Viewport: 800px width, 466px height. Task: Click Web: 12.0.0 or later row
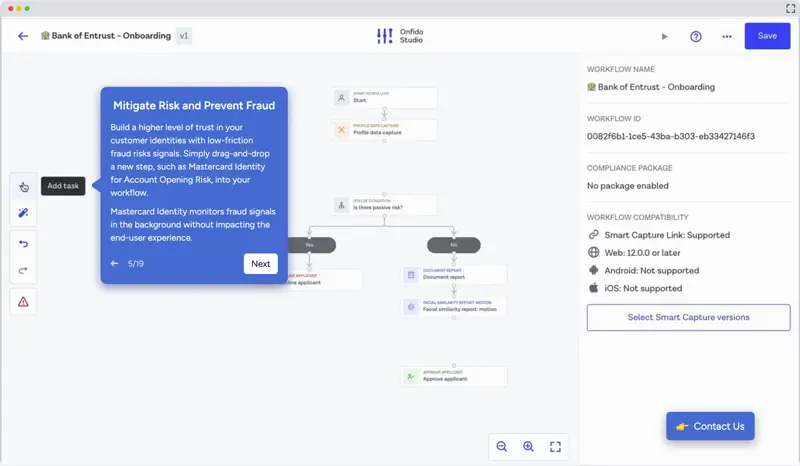point(634,253)
